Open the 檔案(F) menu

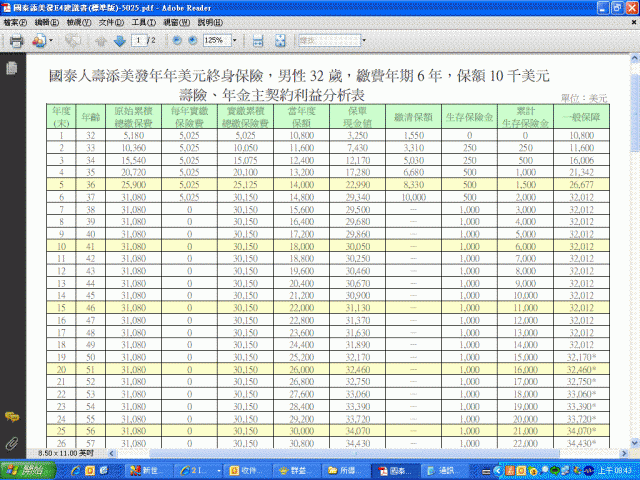[x=15, y=22]
